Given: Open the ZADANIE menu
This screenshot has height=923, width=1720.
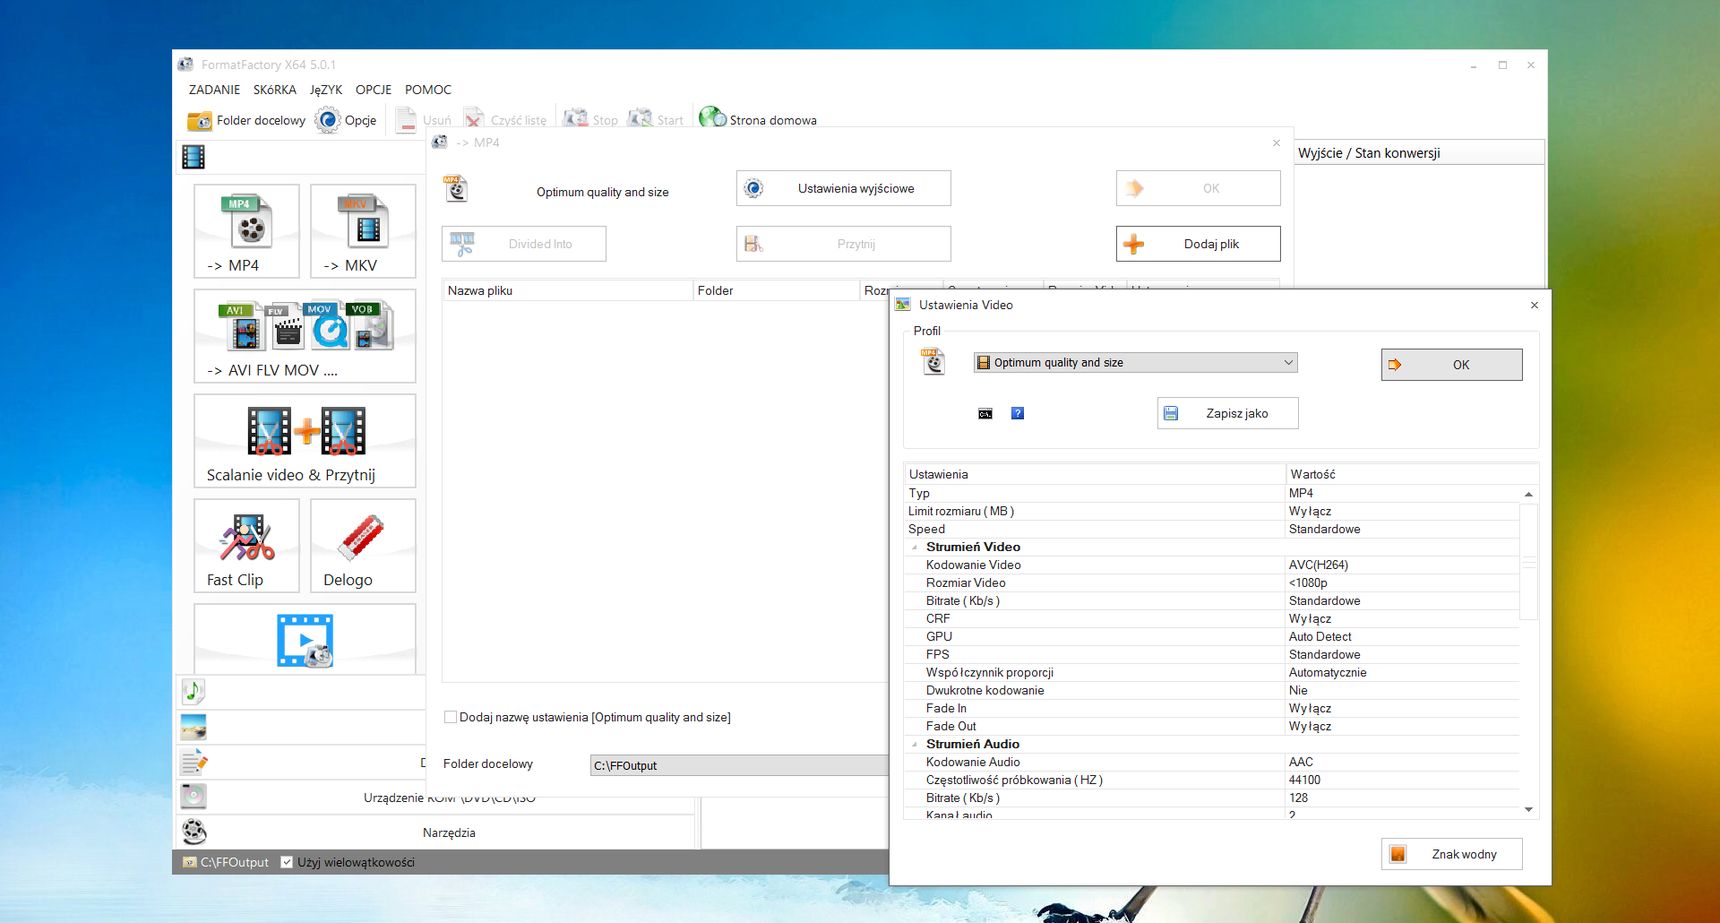Looking at the screenshot, I should point(214,90).
